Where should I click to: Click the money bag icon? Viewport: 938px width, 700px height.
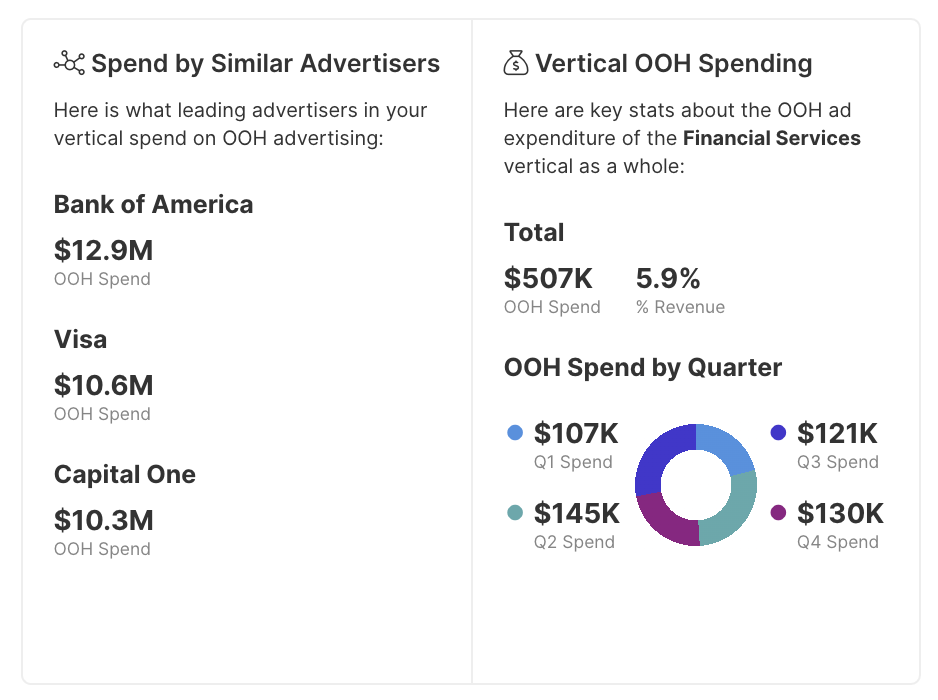(x=515, y=65)
